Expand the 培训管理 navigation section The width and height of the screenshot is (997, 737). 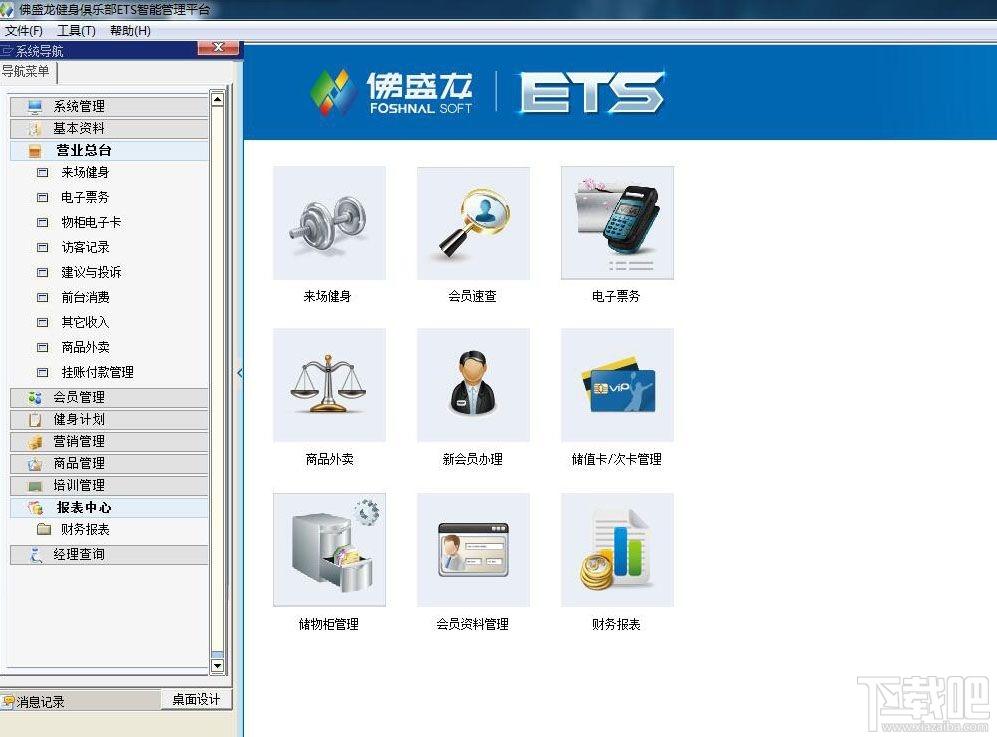[x=109, y=486]
